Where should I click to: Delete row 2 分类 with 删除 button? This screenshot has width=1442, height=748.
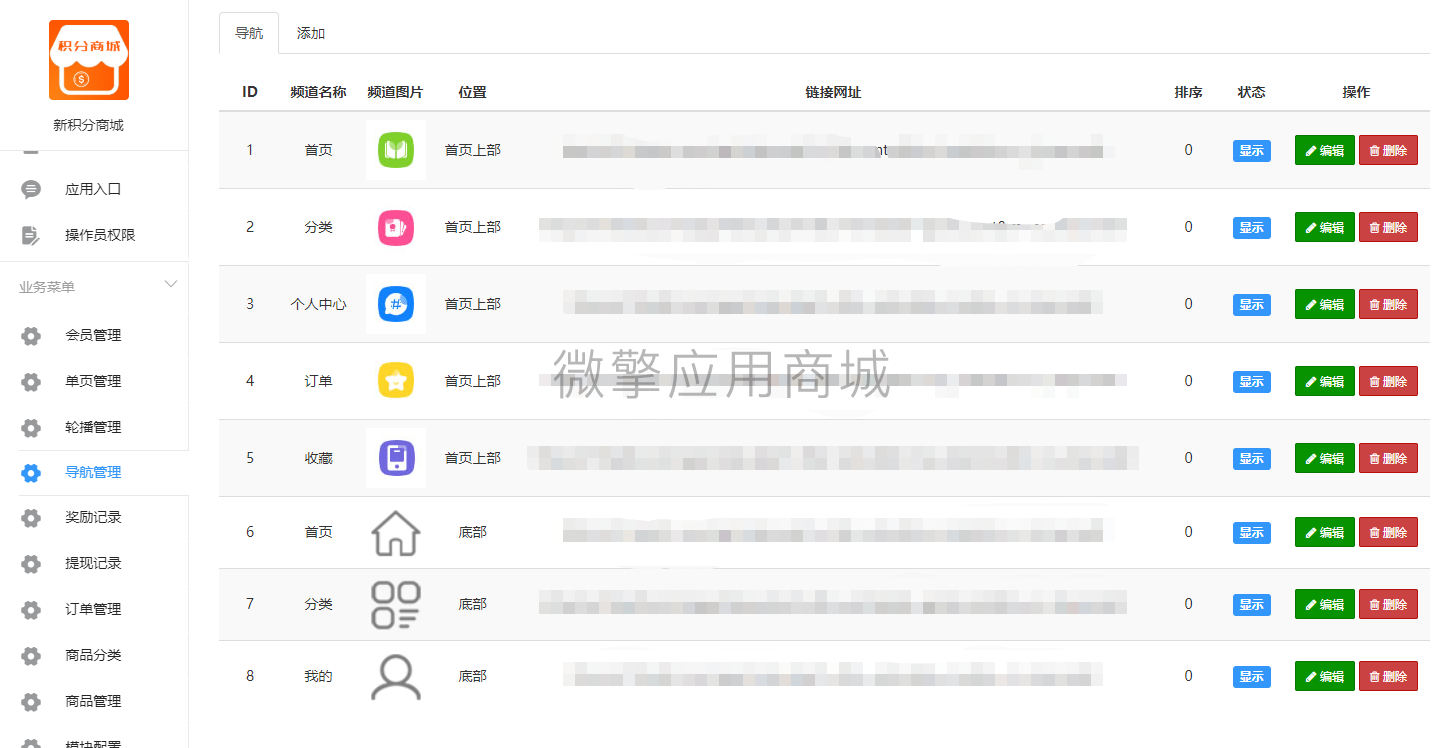coord(1388,227)
